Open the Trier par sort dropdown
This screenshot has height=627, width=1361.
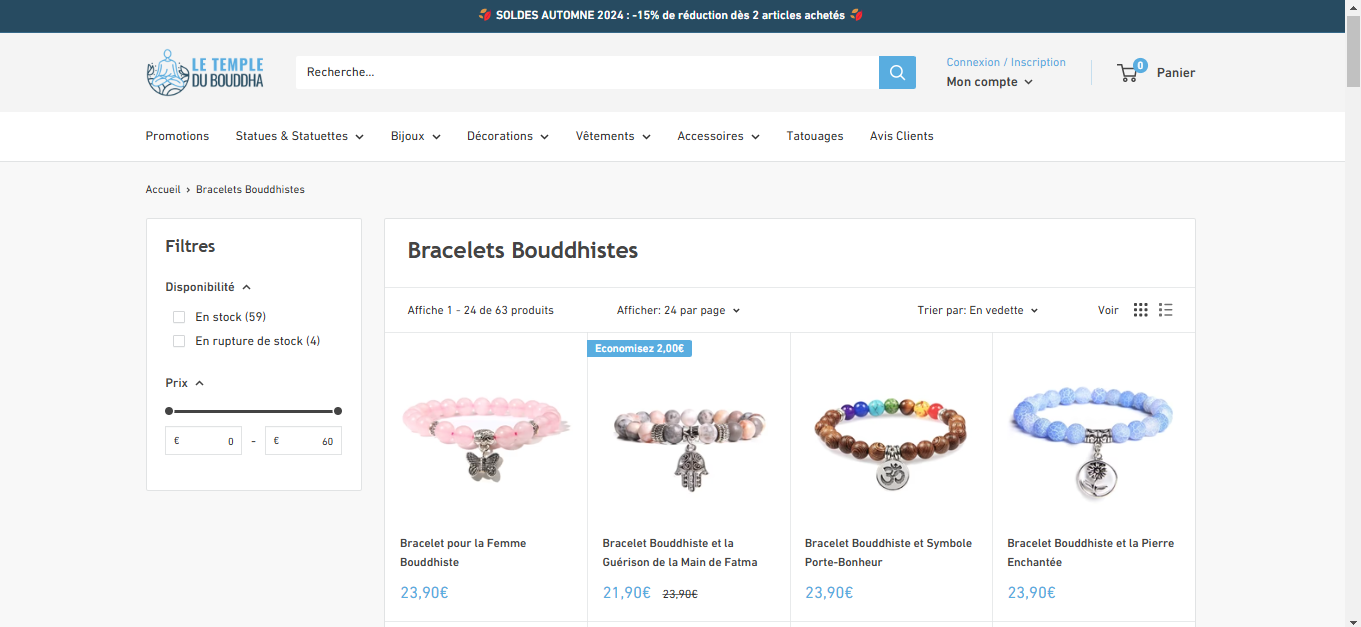[978, 310]
